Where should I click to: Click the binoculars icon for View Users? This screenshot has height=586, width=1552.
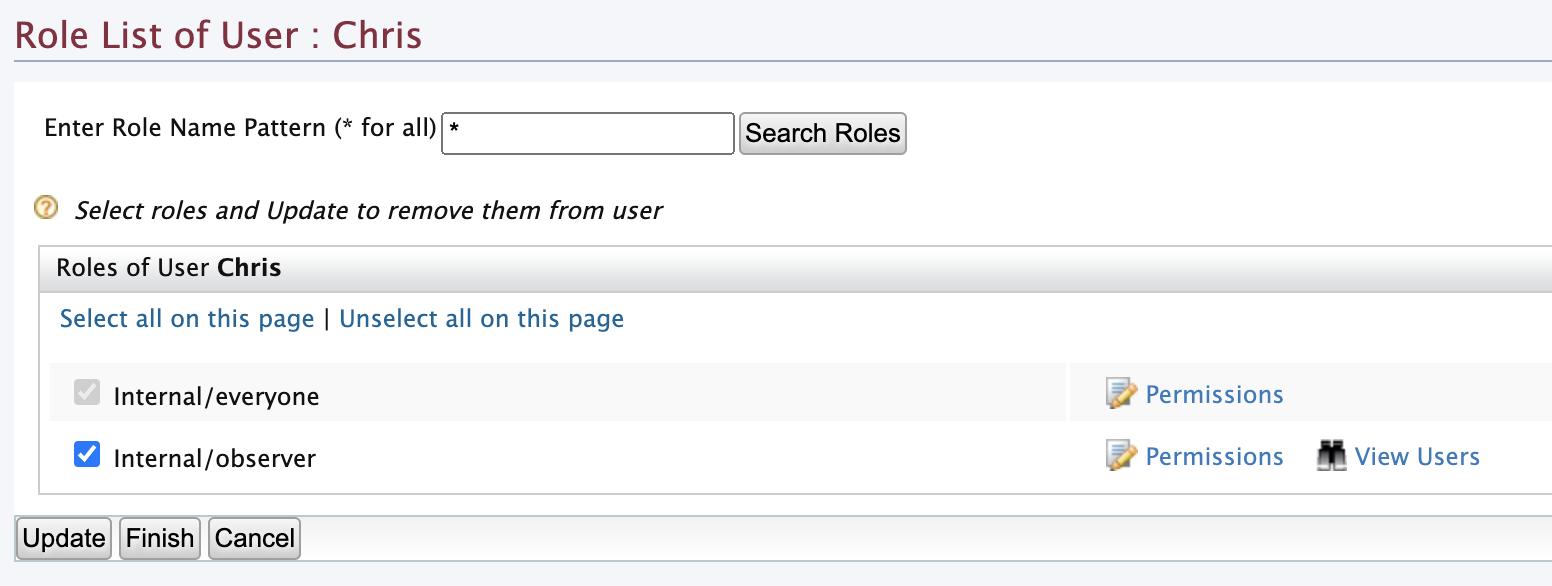pos(1331,456)
